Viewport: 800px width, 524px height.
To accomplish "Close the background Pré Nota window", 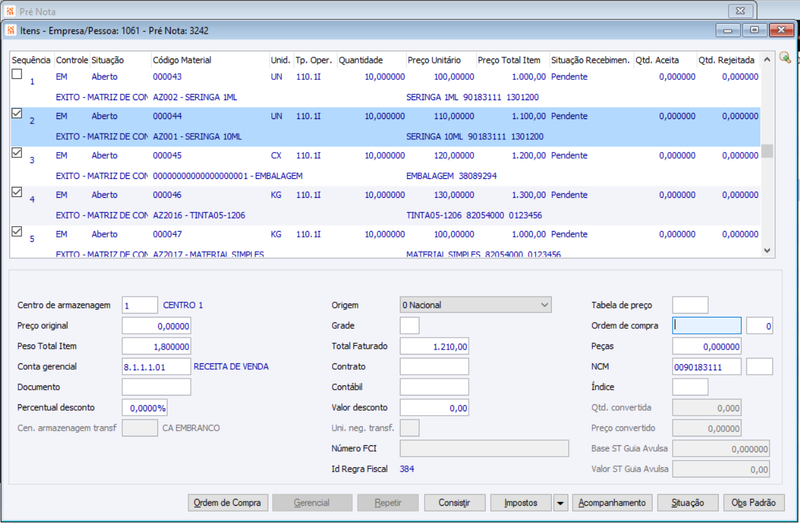I will [741, 11].
